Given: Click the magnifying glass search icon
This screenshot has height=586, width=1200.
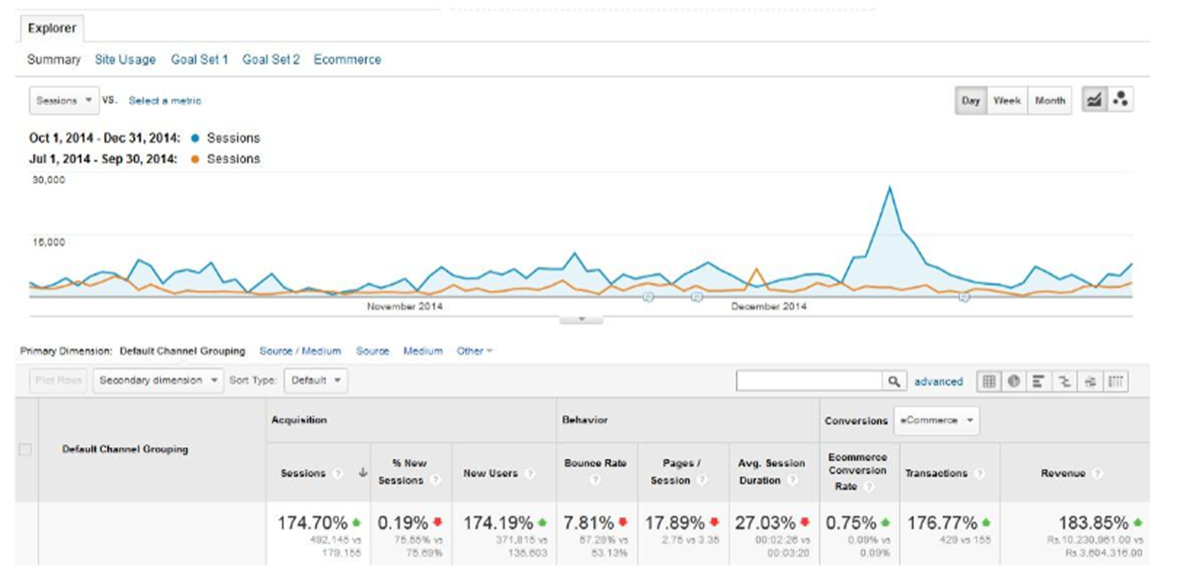Looking at the screenshot, I should [894, 381].
